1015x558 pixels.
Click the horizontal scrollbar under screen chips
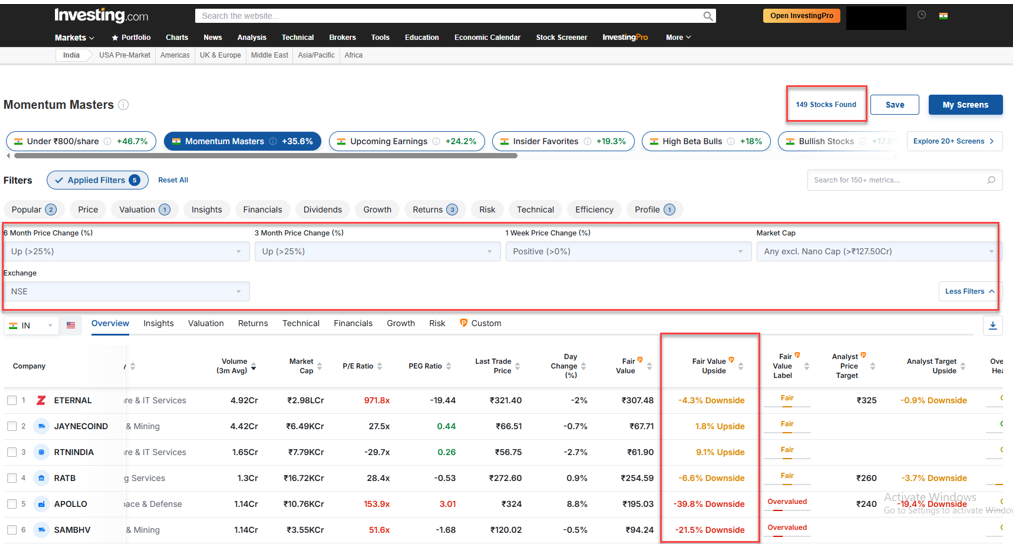265,156
